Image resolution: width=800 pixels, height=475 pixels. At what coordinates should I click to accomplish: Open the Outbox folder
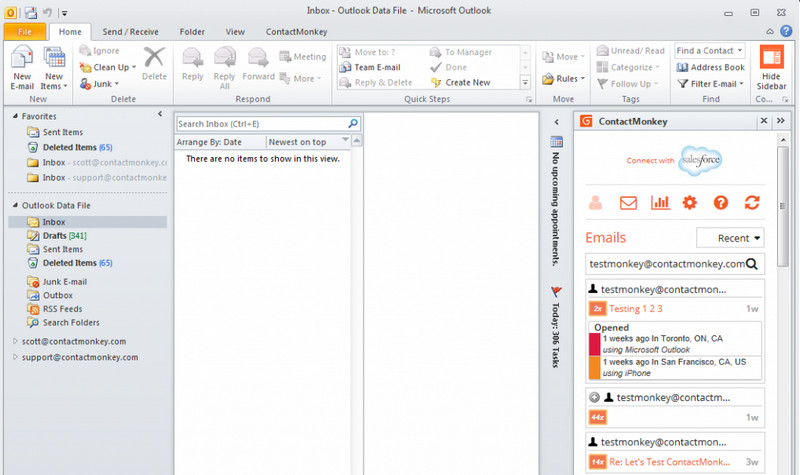click(x=50, y=295)
